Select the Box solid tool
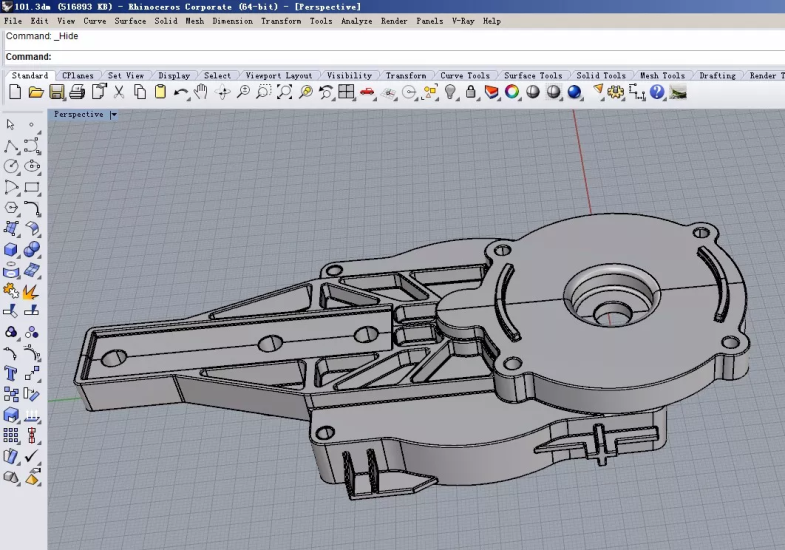785x550 pixels. click(x=11, y=249)
